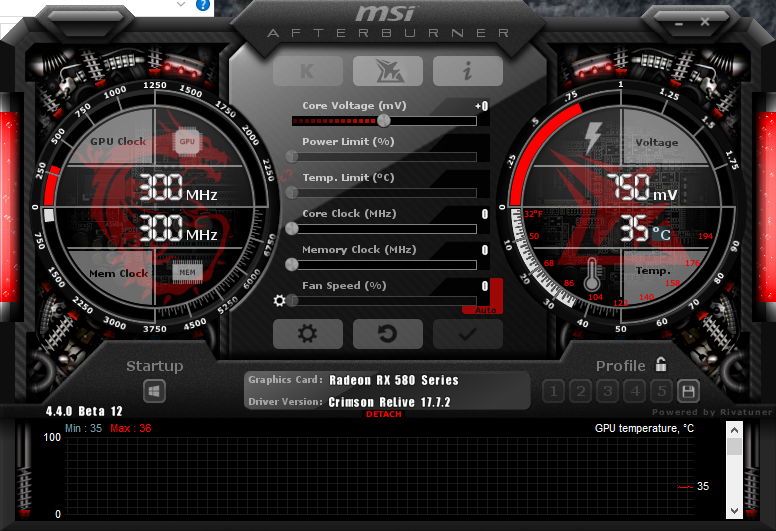Click the Mem Clock label

point(119,274)
